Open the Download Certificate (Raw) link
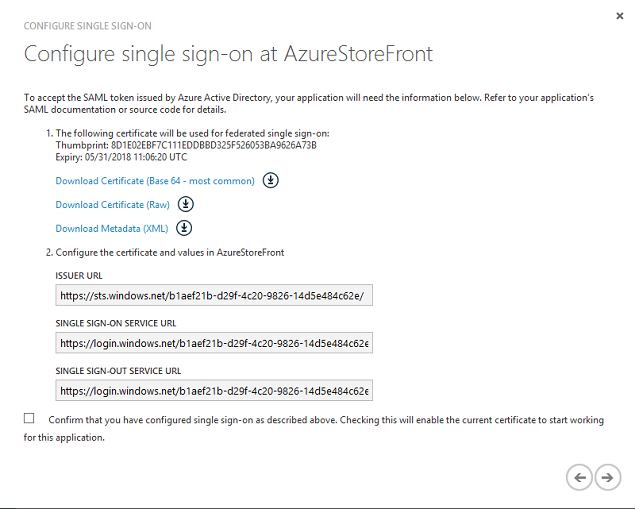Image resolution: width=636 pixels, height=510 pixels. [x=112, y=205]
